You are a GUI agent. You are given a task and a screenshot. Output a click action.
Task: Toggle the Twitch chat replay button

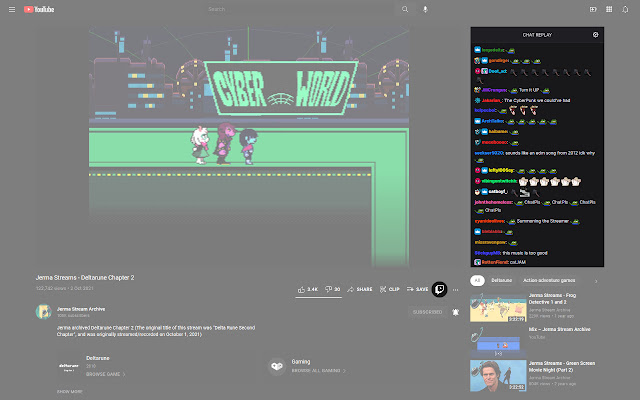click(x=440, y=289)
